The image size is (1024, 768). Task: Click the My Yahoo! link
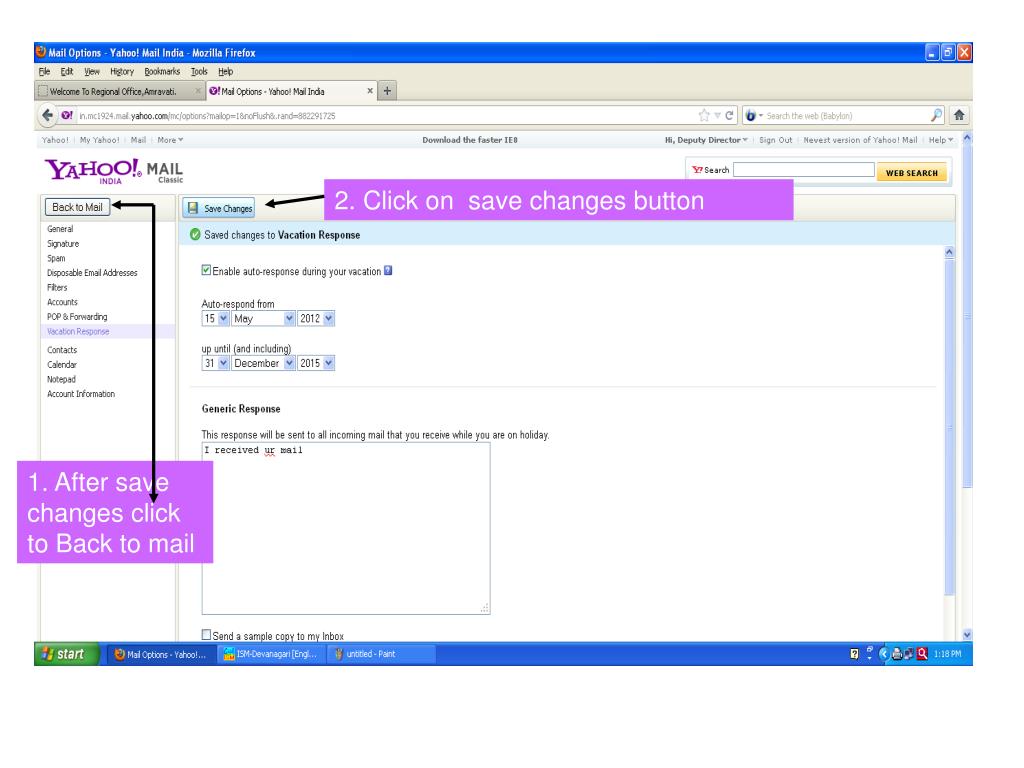pos(99,140)
